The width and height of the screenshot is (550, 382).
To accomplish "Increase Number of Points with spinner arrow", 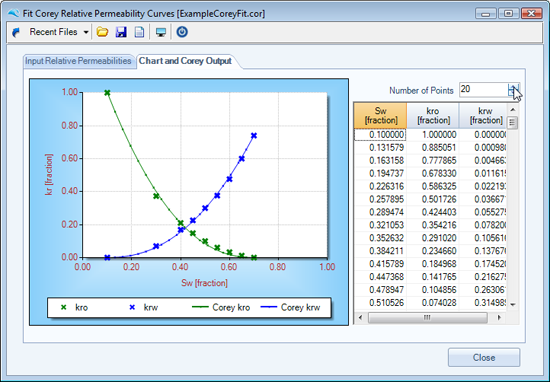I will click(514, 87).
